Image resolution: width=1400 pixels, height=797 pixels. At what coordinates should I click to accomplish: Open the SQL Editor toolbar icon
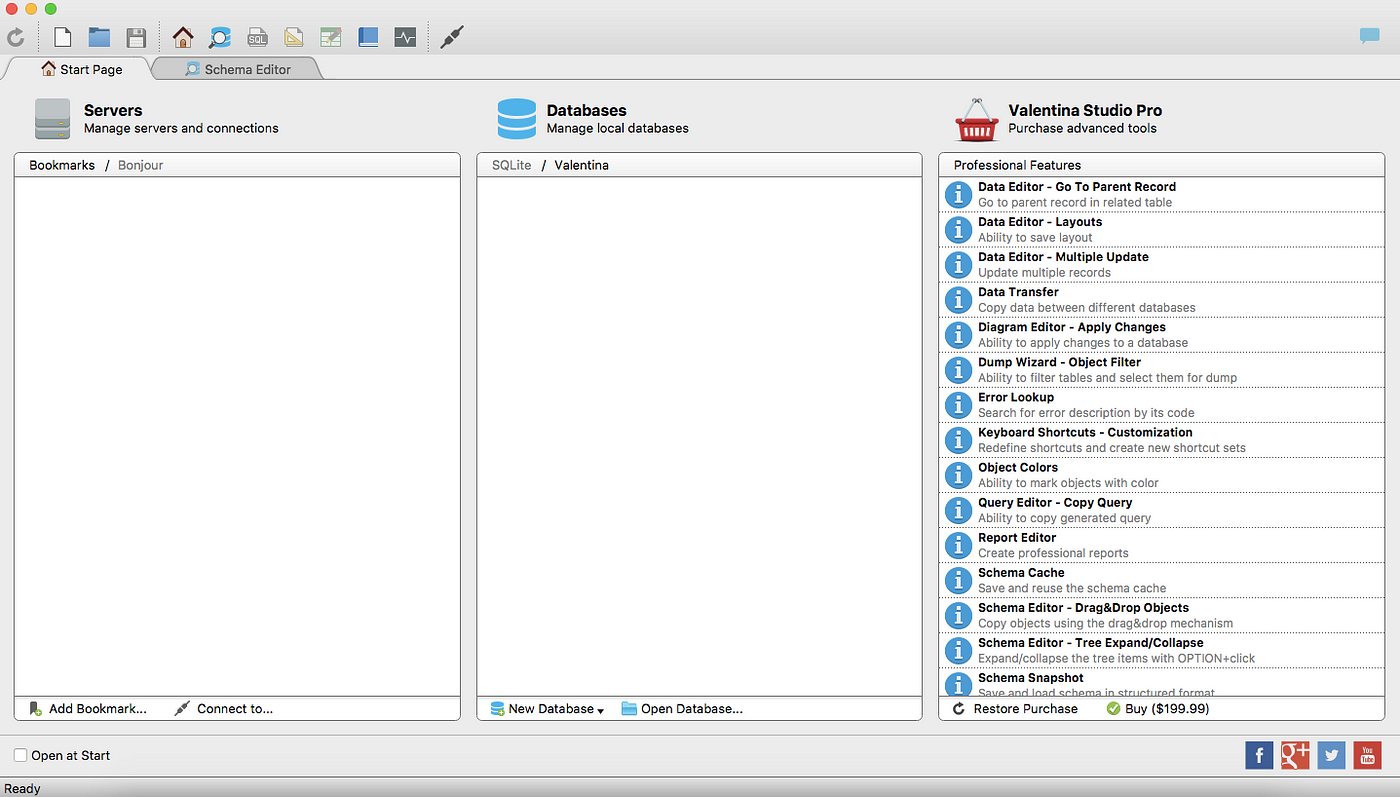pos(257,38)
